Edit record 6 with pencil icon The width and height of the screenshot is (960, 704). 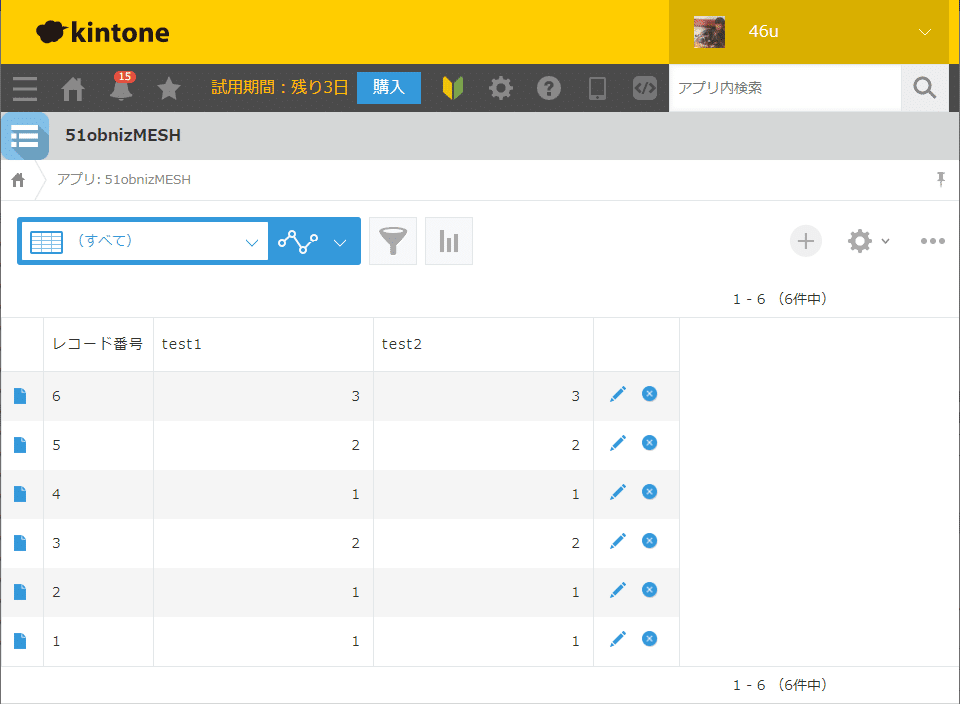point(618,394)
